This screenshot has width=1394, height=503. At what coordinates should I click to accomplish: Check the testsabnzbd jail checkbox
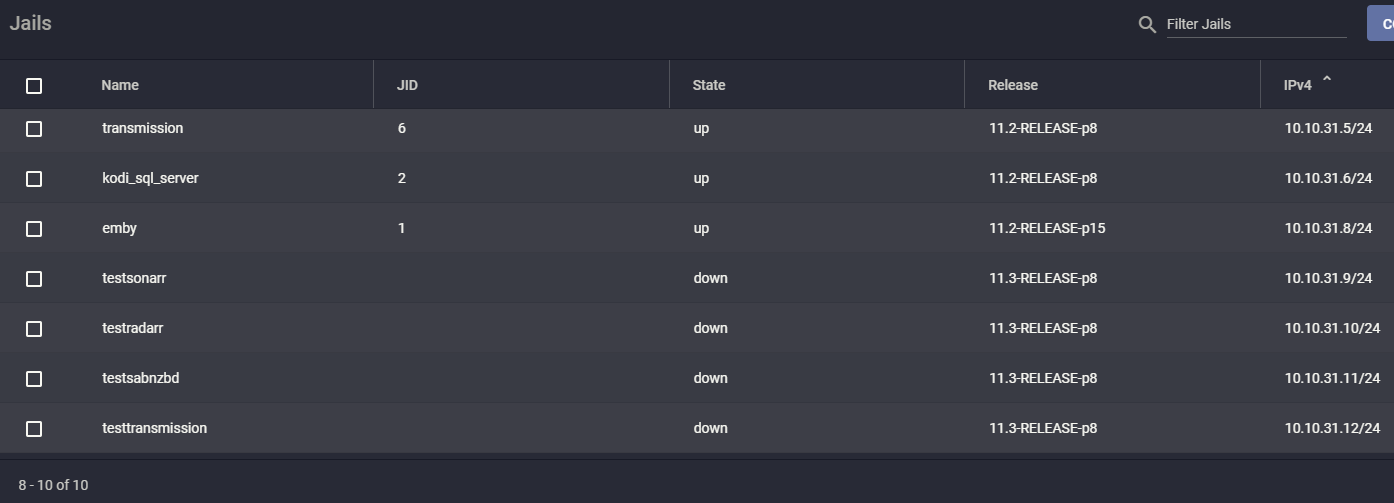coord(34,379)
